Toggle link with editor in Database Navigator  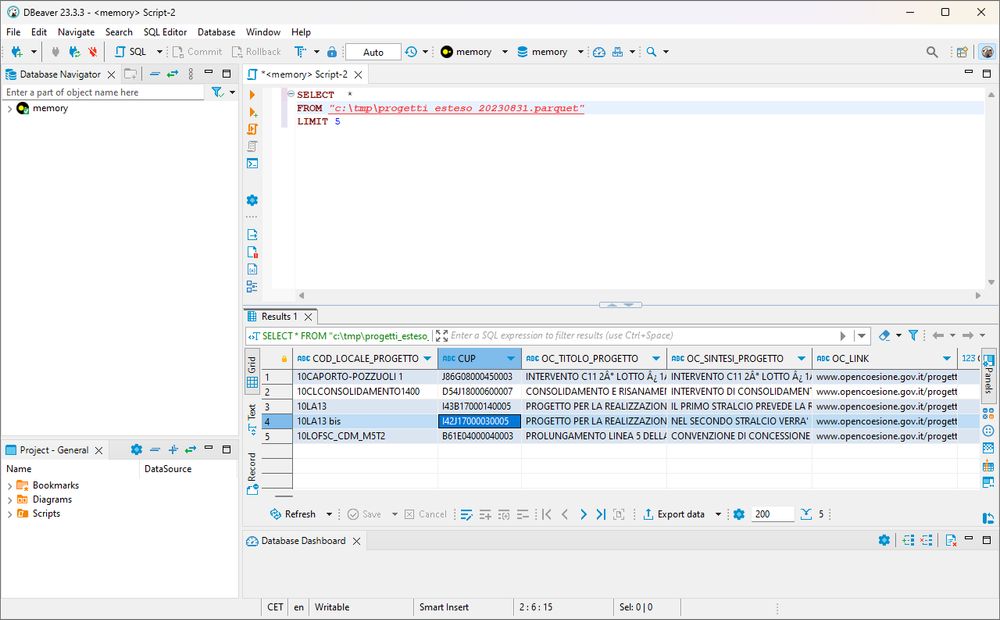tap(172, 74)
